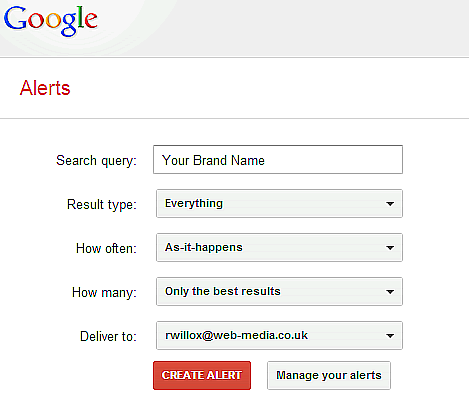Click the 'Result type:' label
This screenshot has width=469, height=402.
(102, 205)
